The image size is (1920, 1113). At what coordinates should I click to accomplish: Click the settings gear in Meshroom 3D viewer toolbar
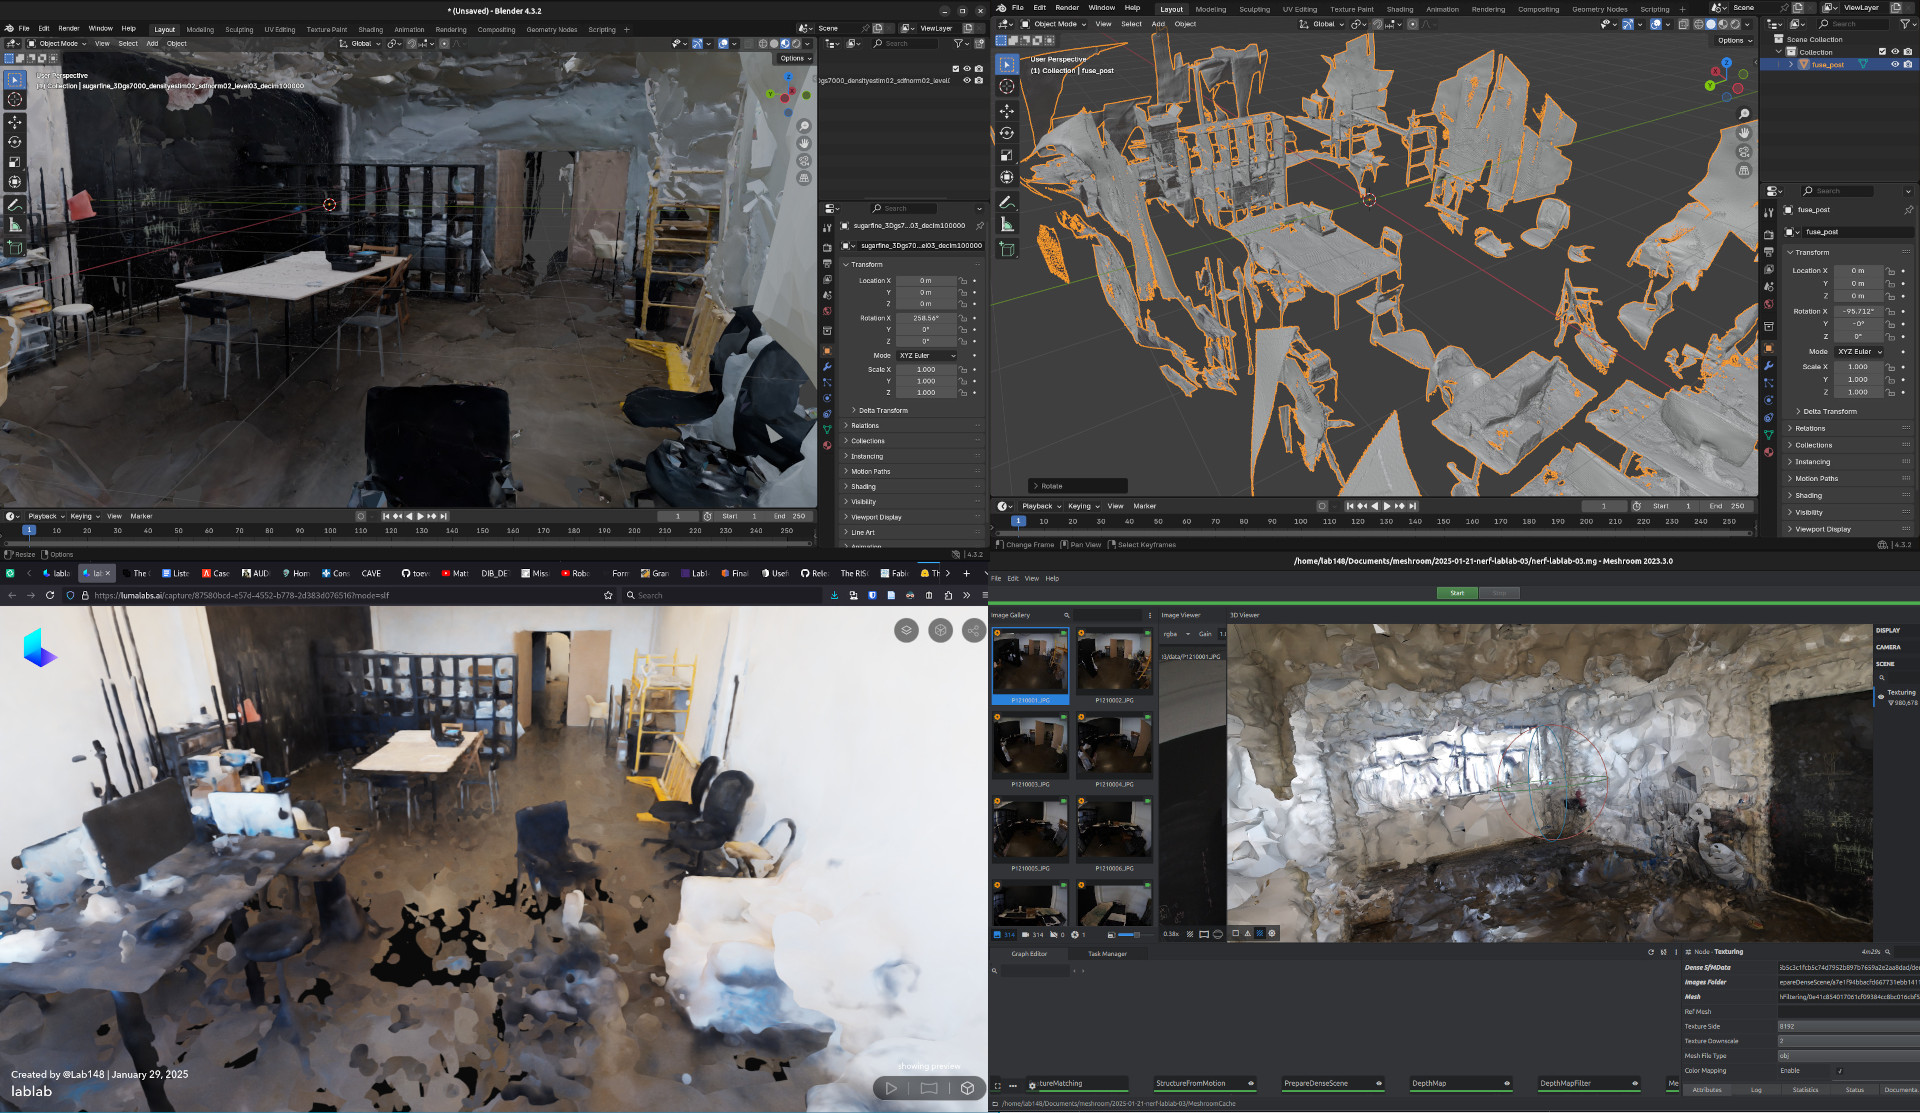coord(1272,933)
